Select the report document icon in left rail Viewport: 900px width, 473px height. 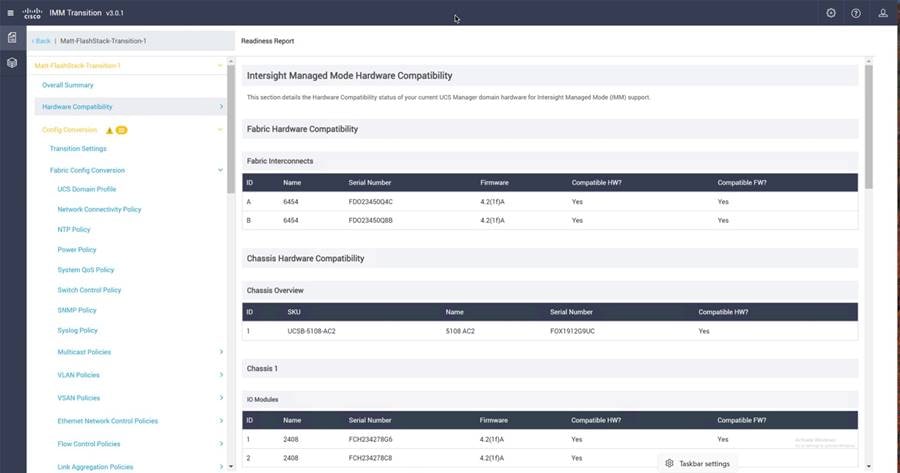coord(12,38)
